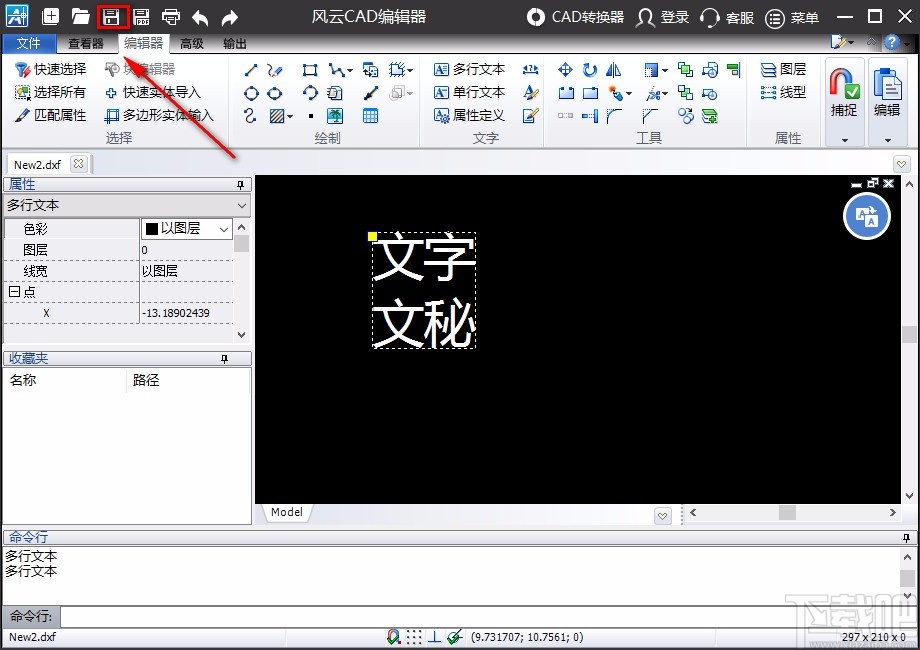
Task: Open the document tabs list dropdown
Action: click(x=901, y=164)
